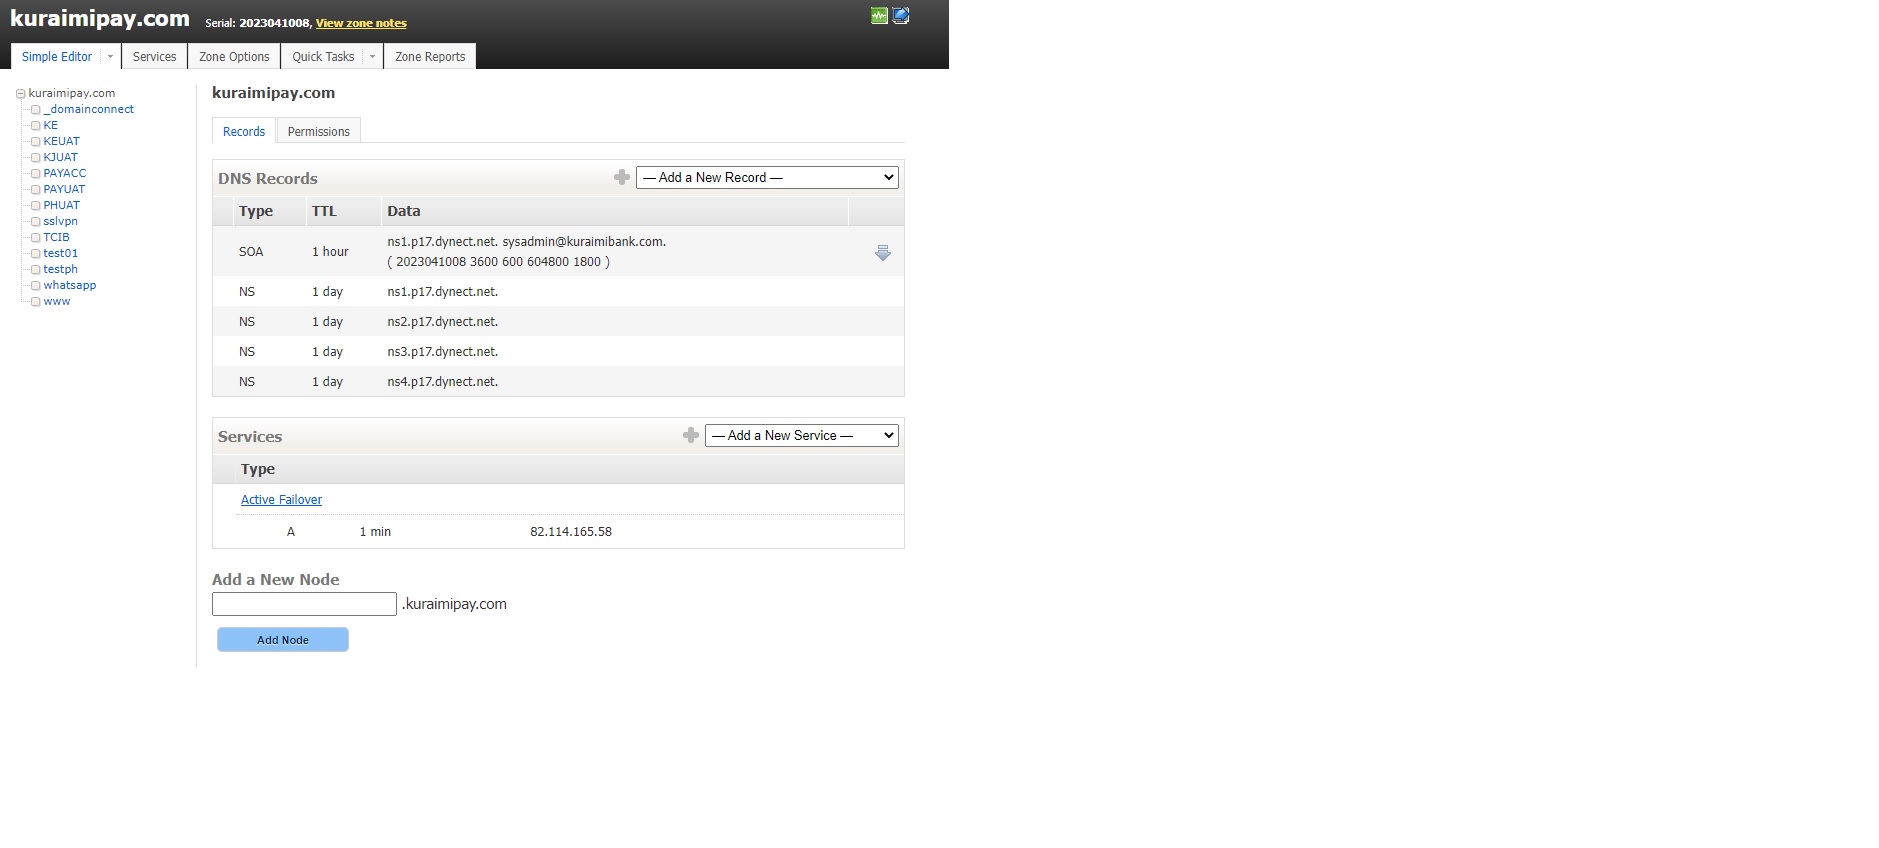Click the node icon next to _domainconnect

36,110
